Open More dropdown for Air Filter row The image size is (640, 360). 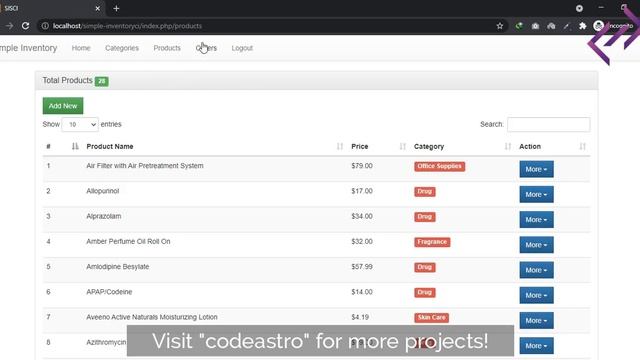(536, 169)
